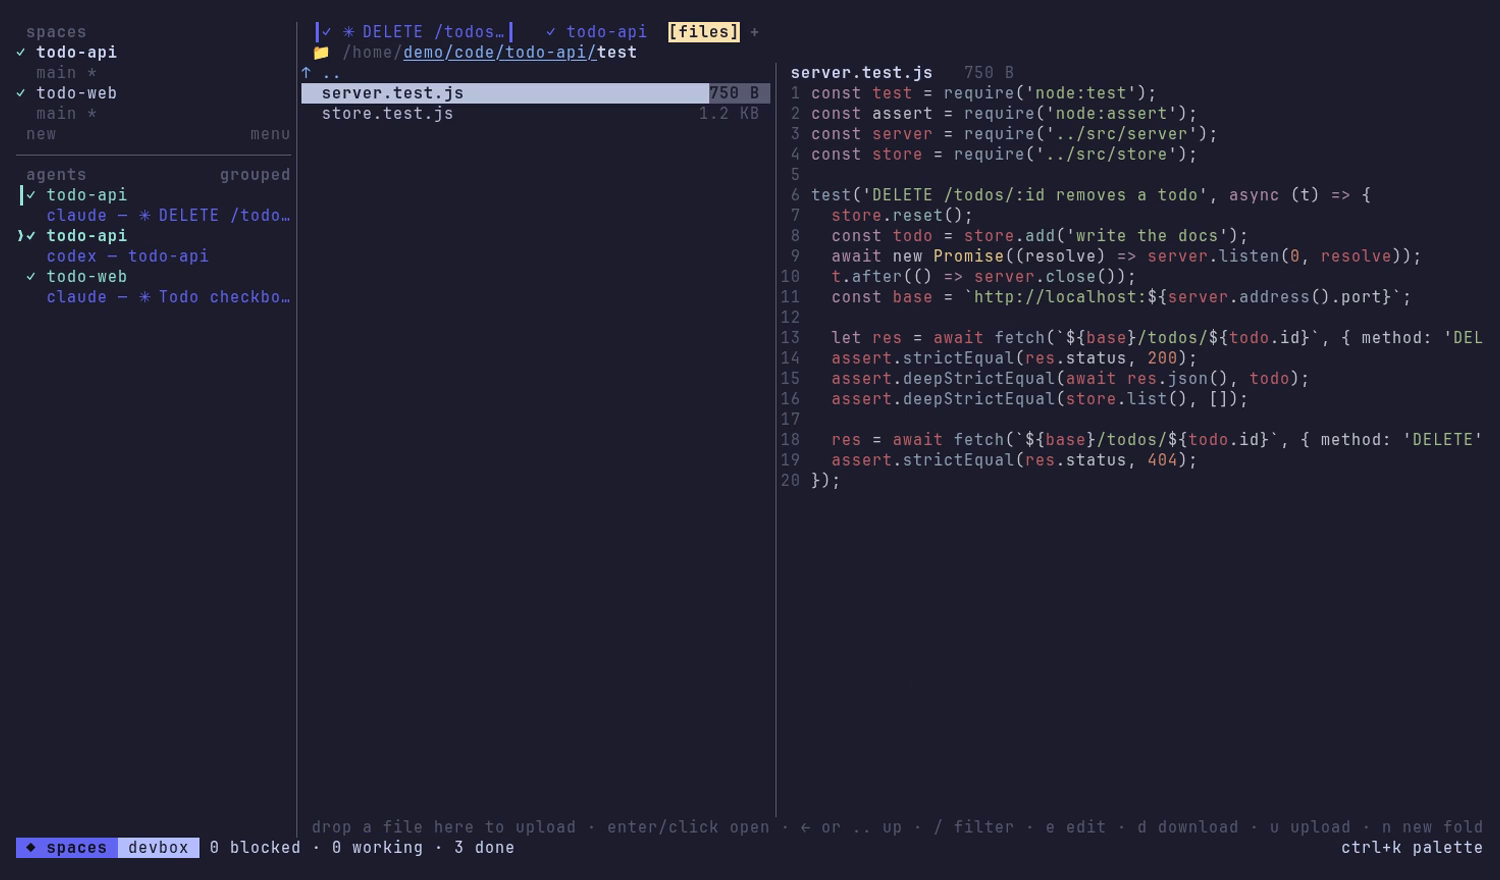Screen dimensions: 1500x880
Task: Click the folder icon beside the path
Action: pyautogui.click(x=321, y=53)
